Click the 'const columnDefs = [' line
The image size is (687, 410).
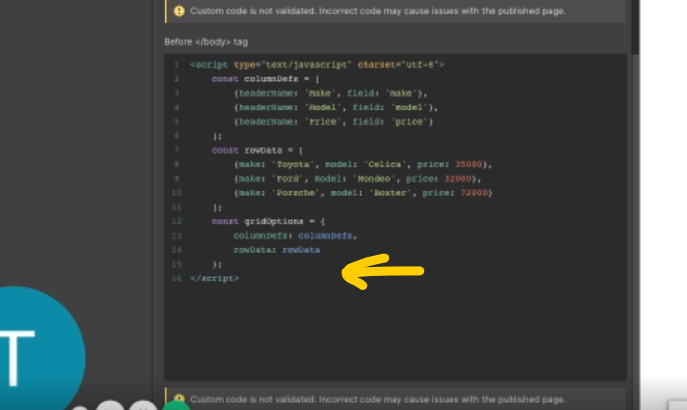pyautogui.click(x=266, y=79)
